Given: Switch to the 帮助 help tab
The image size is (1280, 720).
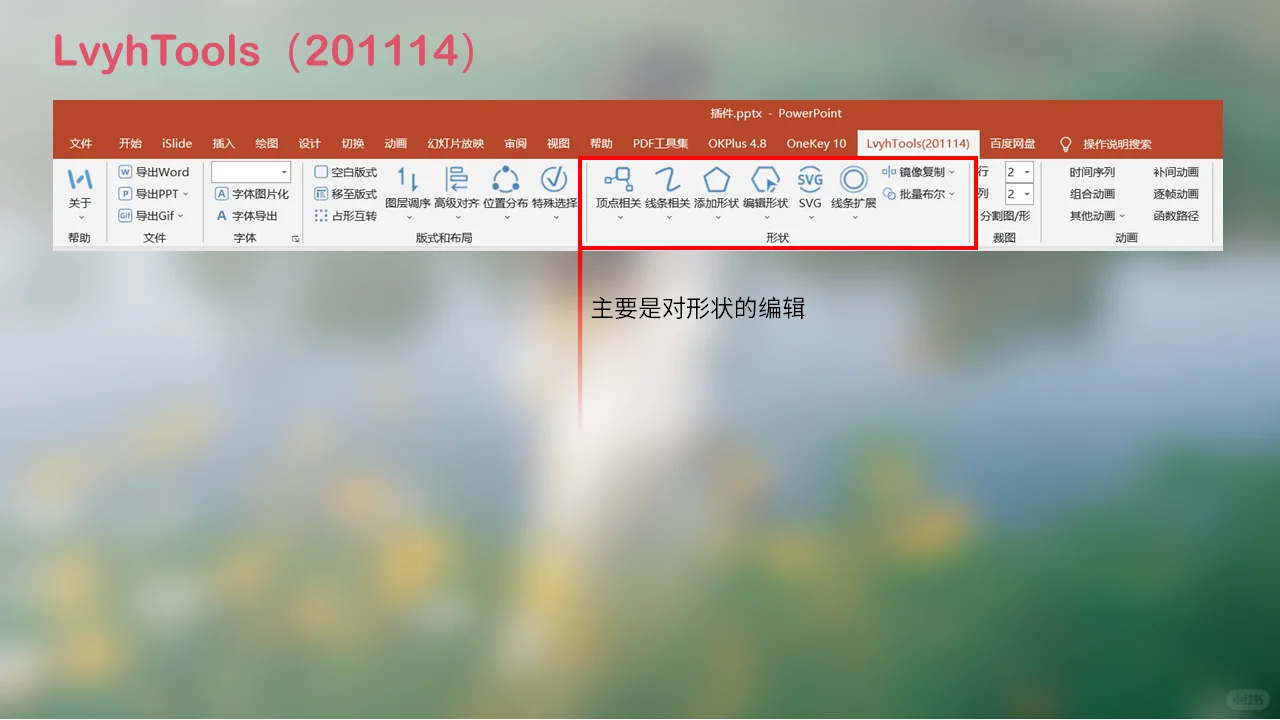Looking at the screenshot, I should [x=601, y=144].
